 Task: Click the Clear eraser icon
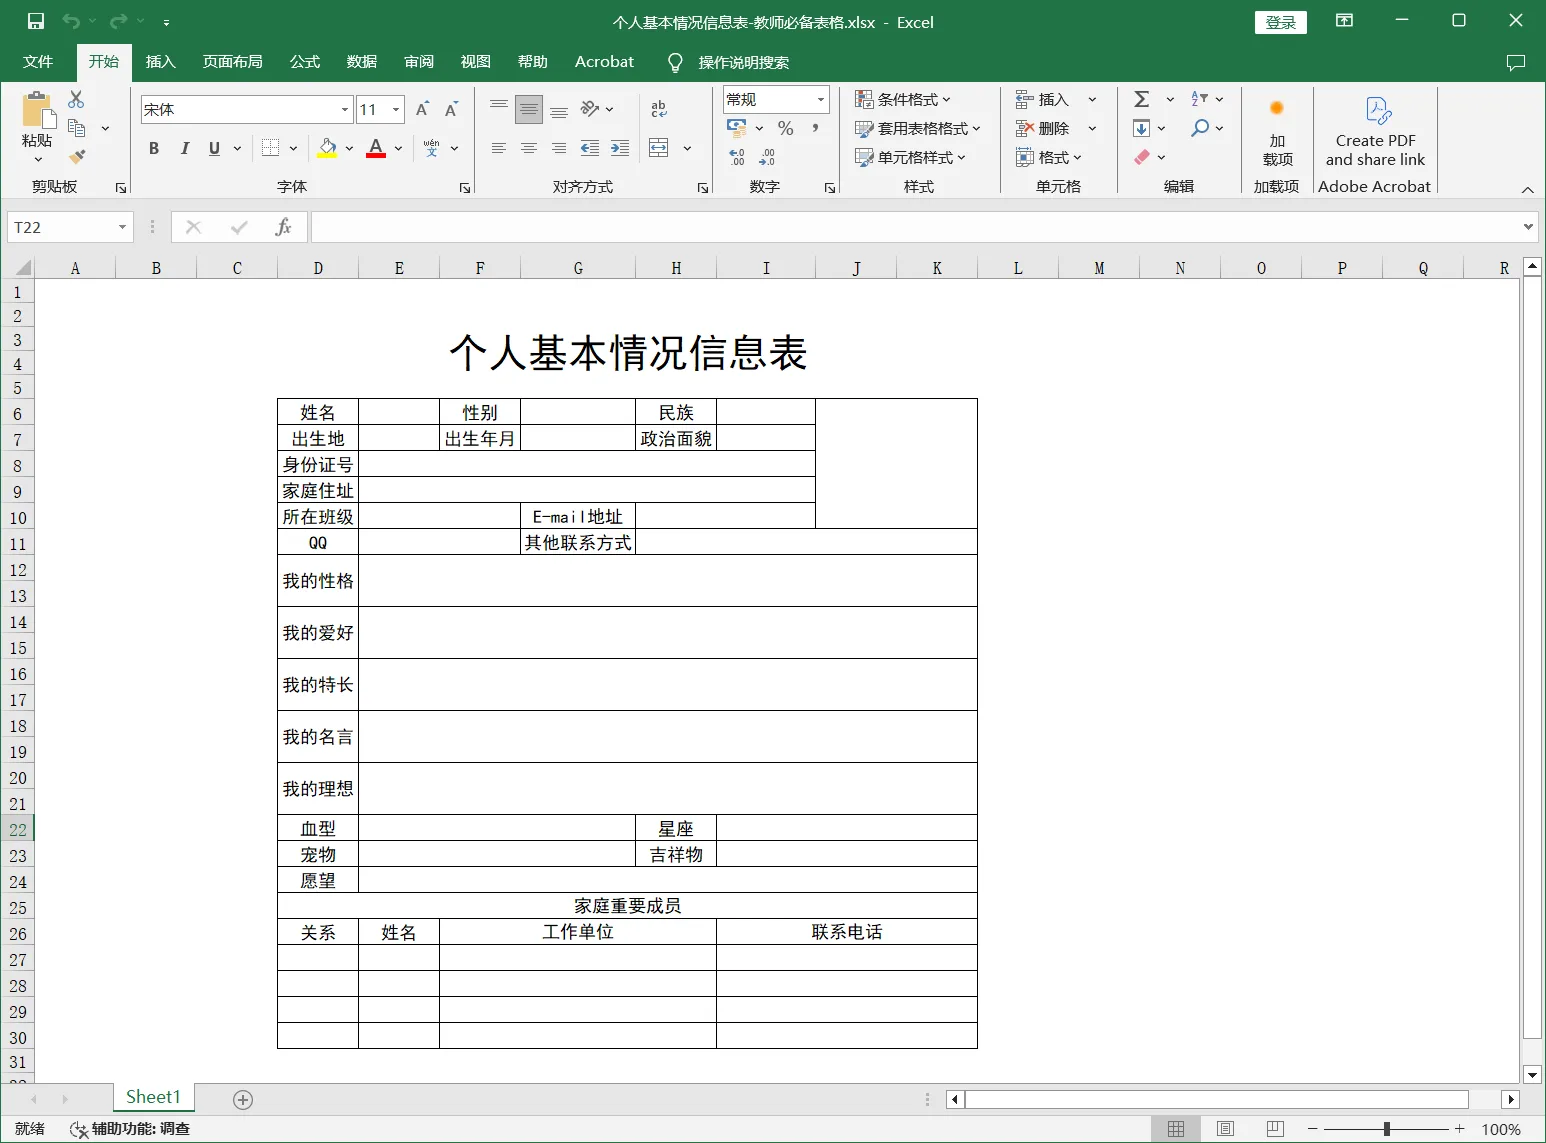pos(1141,157)
